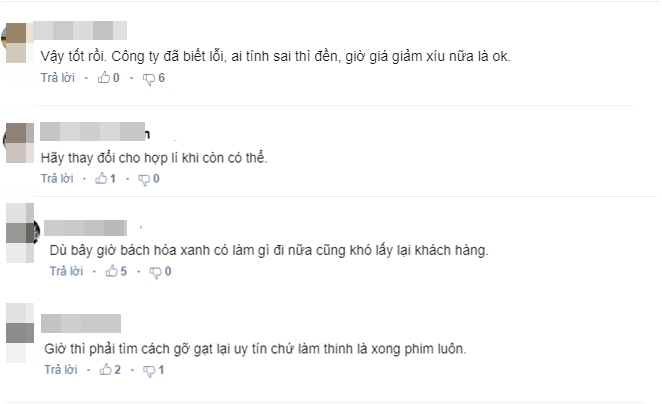Dislike the comment about 'bách hóa xanh'
The height and width of the screenshot is (404, 662).
coord(155,272)
